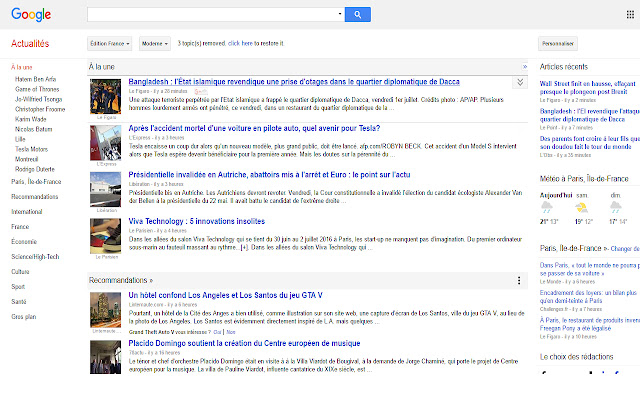Image resolution: width=640 pixels, height=400 pixels.
Task: Click the Google logo
Action: coord(31,15)
